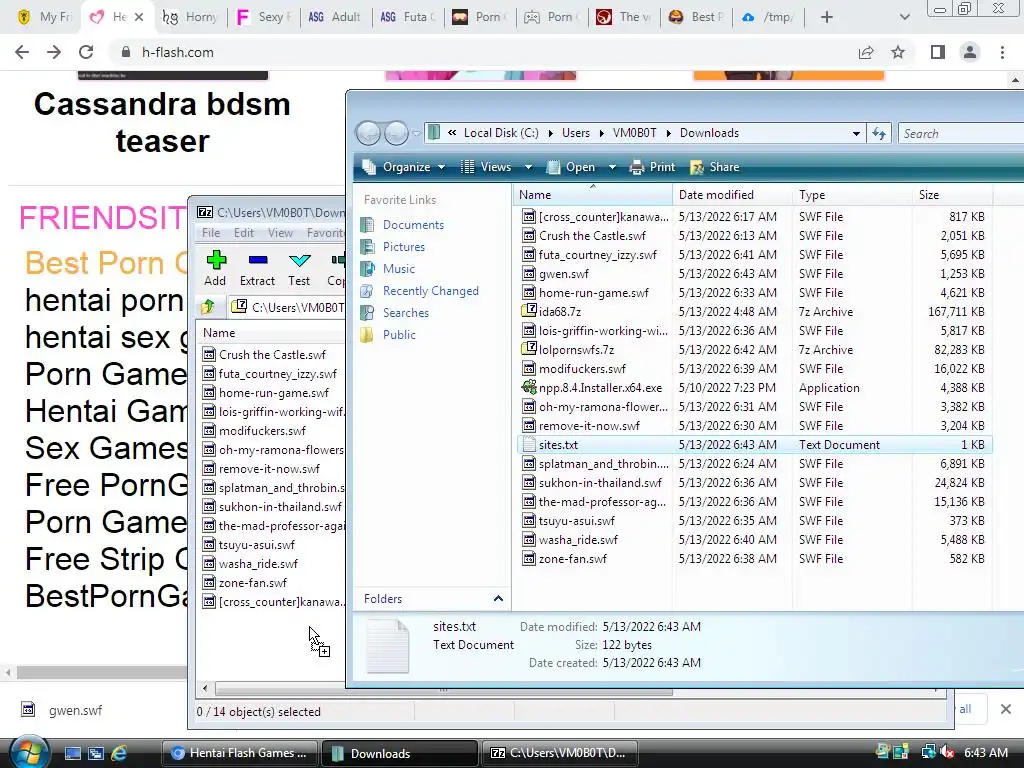
Task: Click the Explorer Search field
Action: coord(961,133)
